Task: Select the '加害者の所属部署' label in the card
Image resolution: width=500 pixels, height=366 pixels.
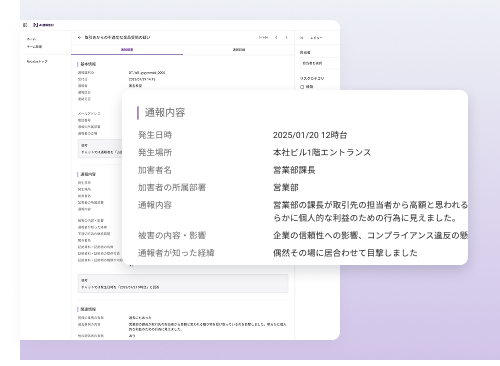Action: [172, 187]
